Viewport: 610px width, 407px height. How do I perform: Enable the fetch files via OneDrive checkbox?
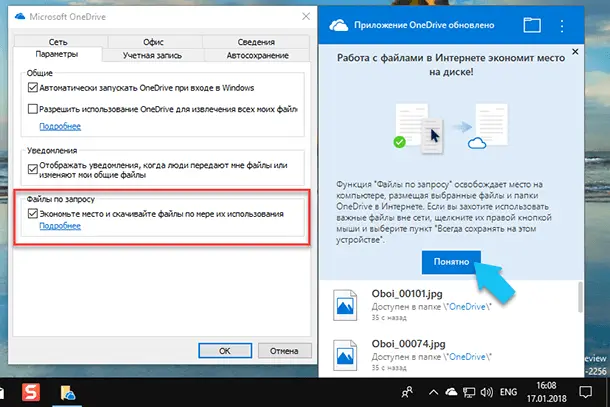34,108
